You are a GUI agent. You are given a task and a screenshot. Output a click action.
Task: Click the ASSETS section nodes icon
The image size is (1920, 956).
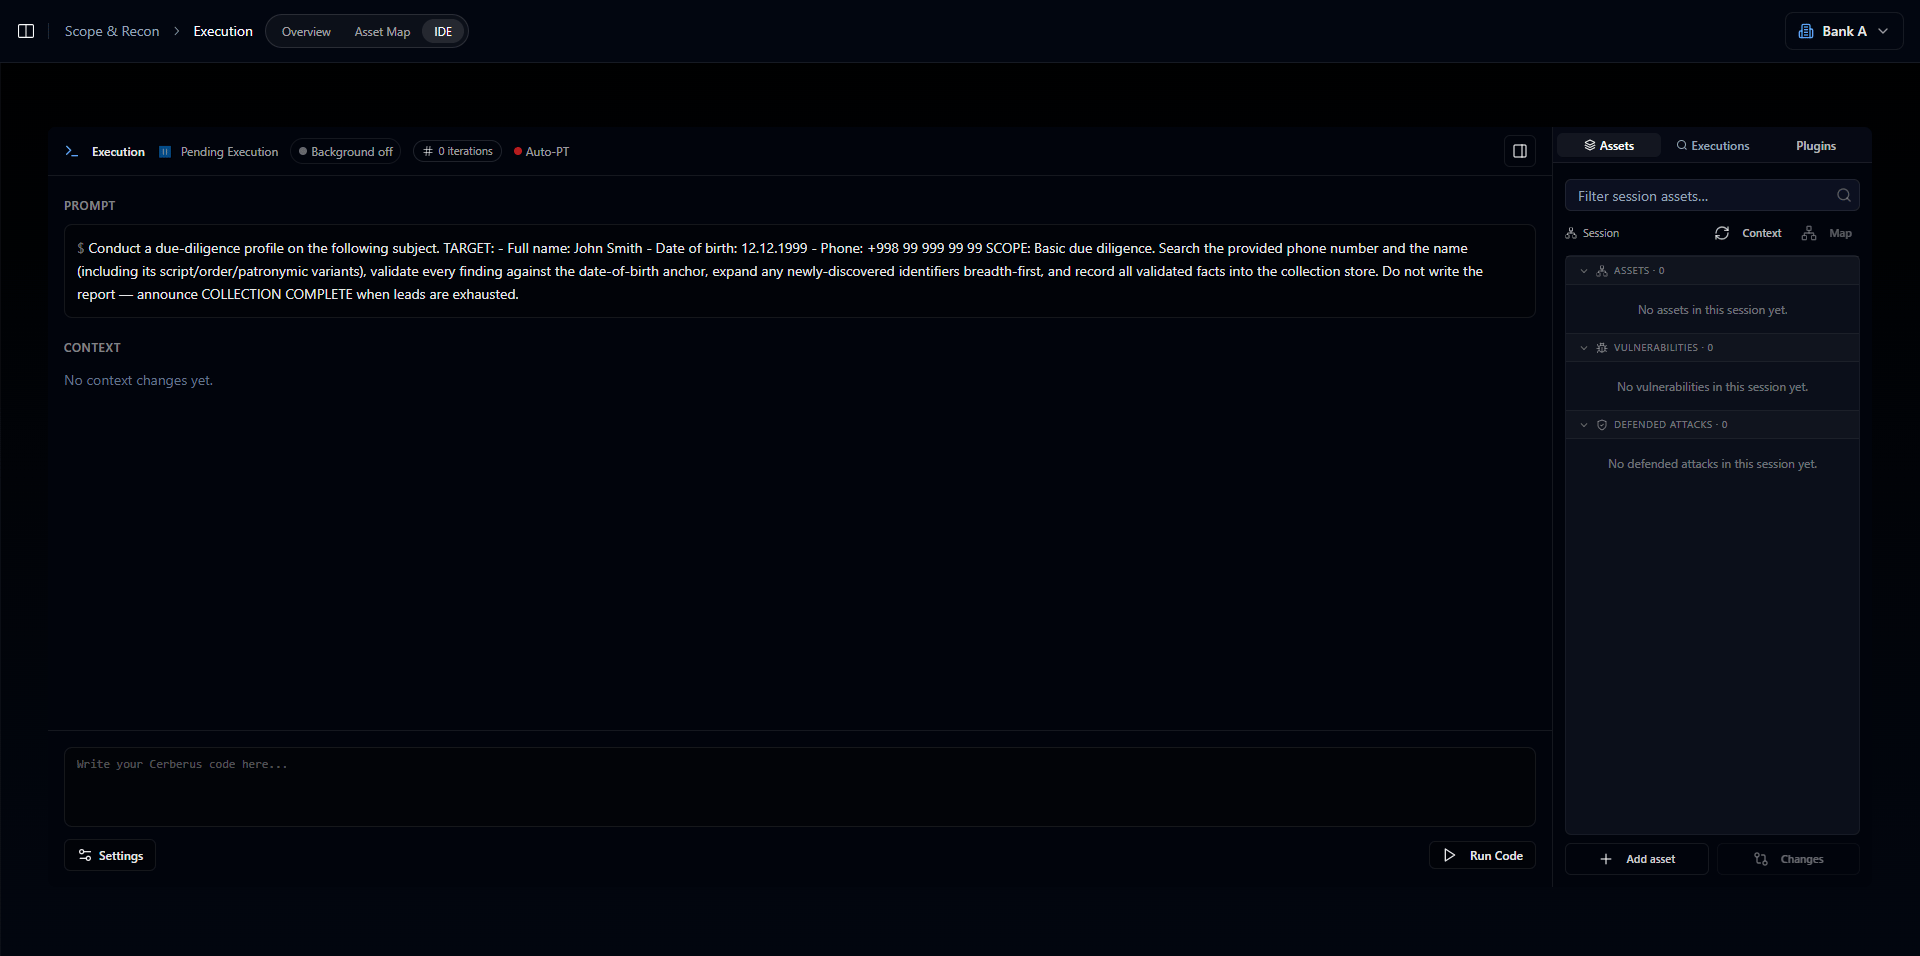(1602, 271)
